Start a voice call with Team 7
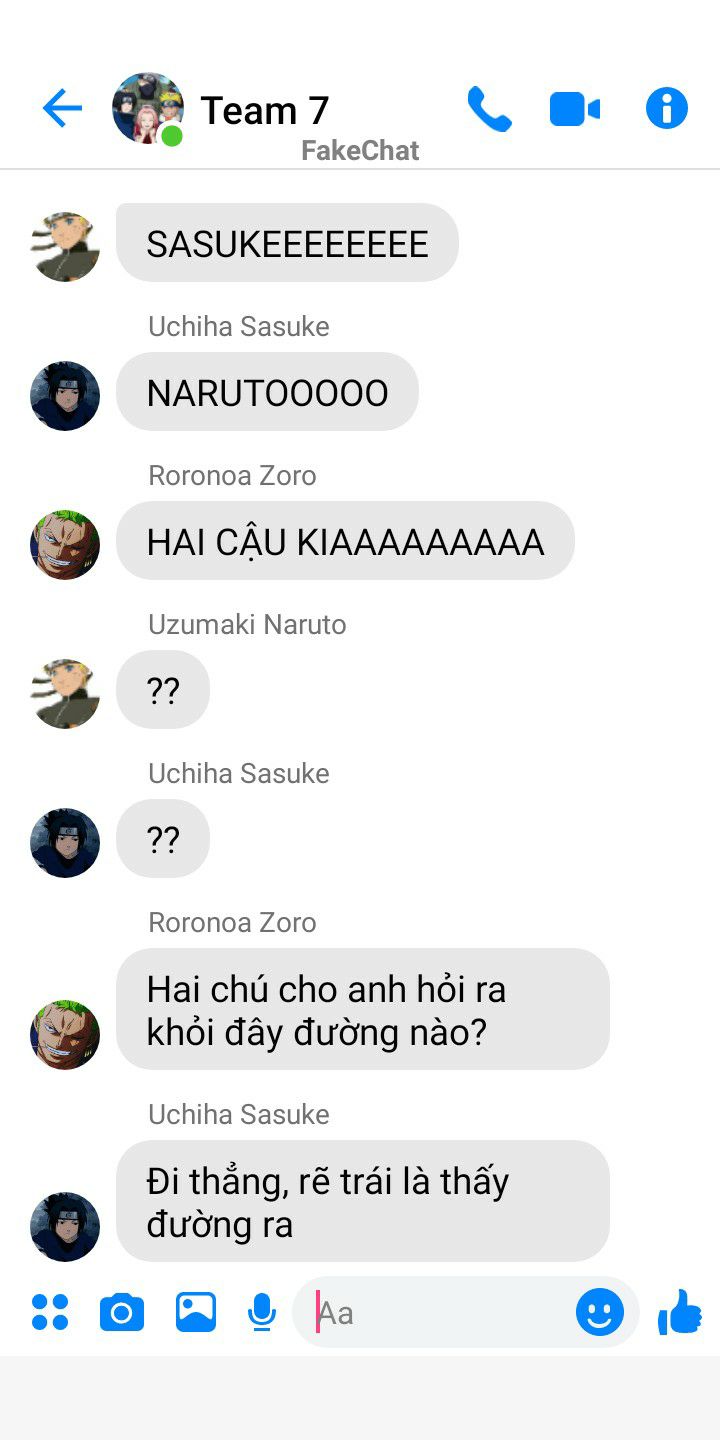Image resolution: width=720 pixels, height=1440 pixels. 489,108
